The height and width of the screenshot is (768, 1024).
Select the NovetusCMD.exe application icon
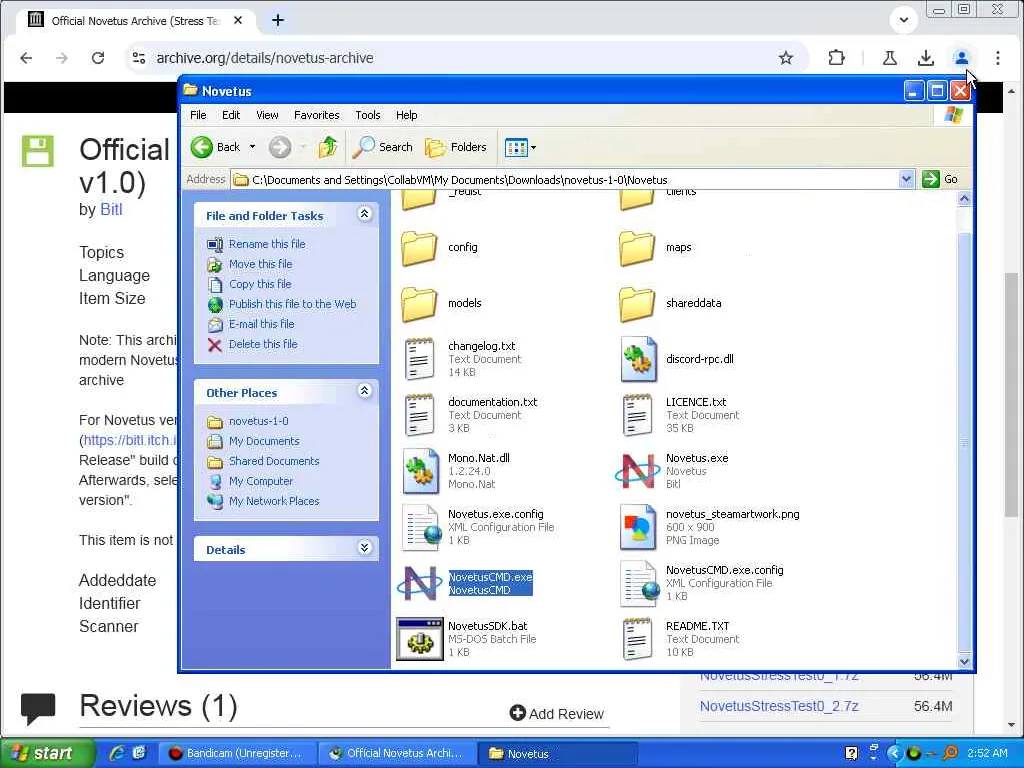[419, 583]
